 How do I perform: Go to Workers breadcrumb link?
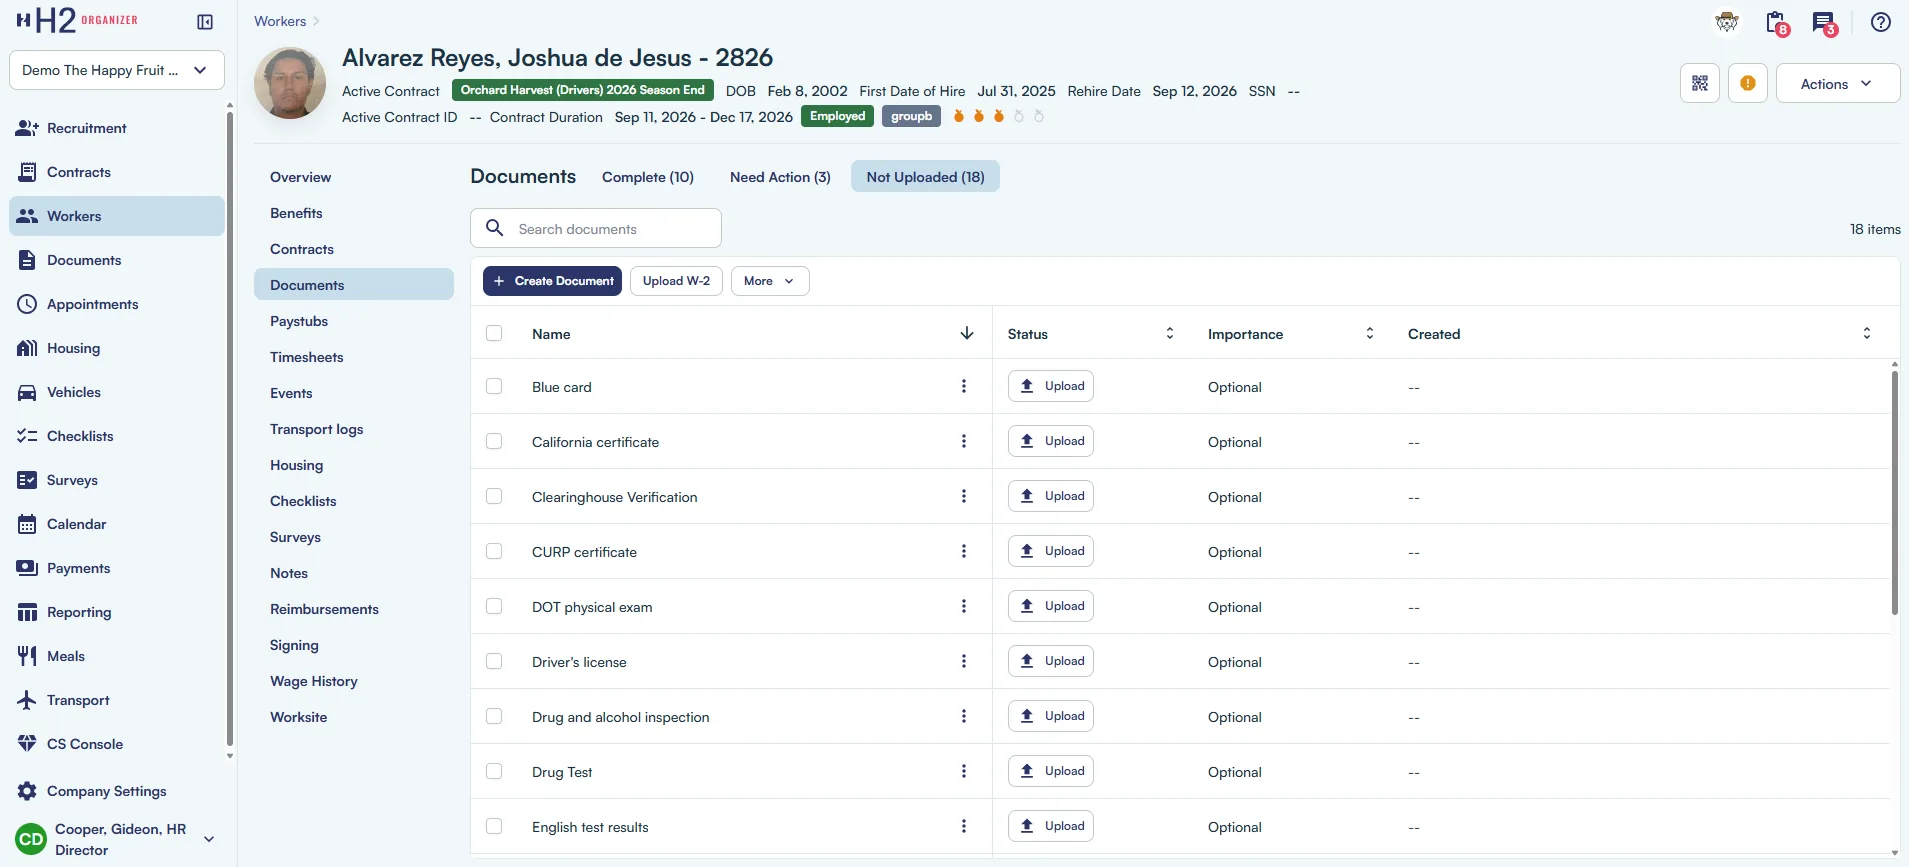click(x=280, y=21)
